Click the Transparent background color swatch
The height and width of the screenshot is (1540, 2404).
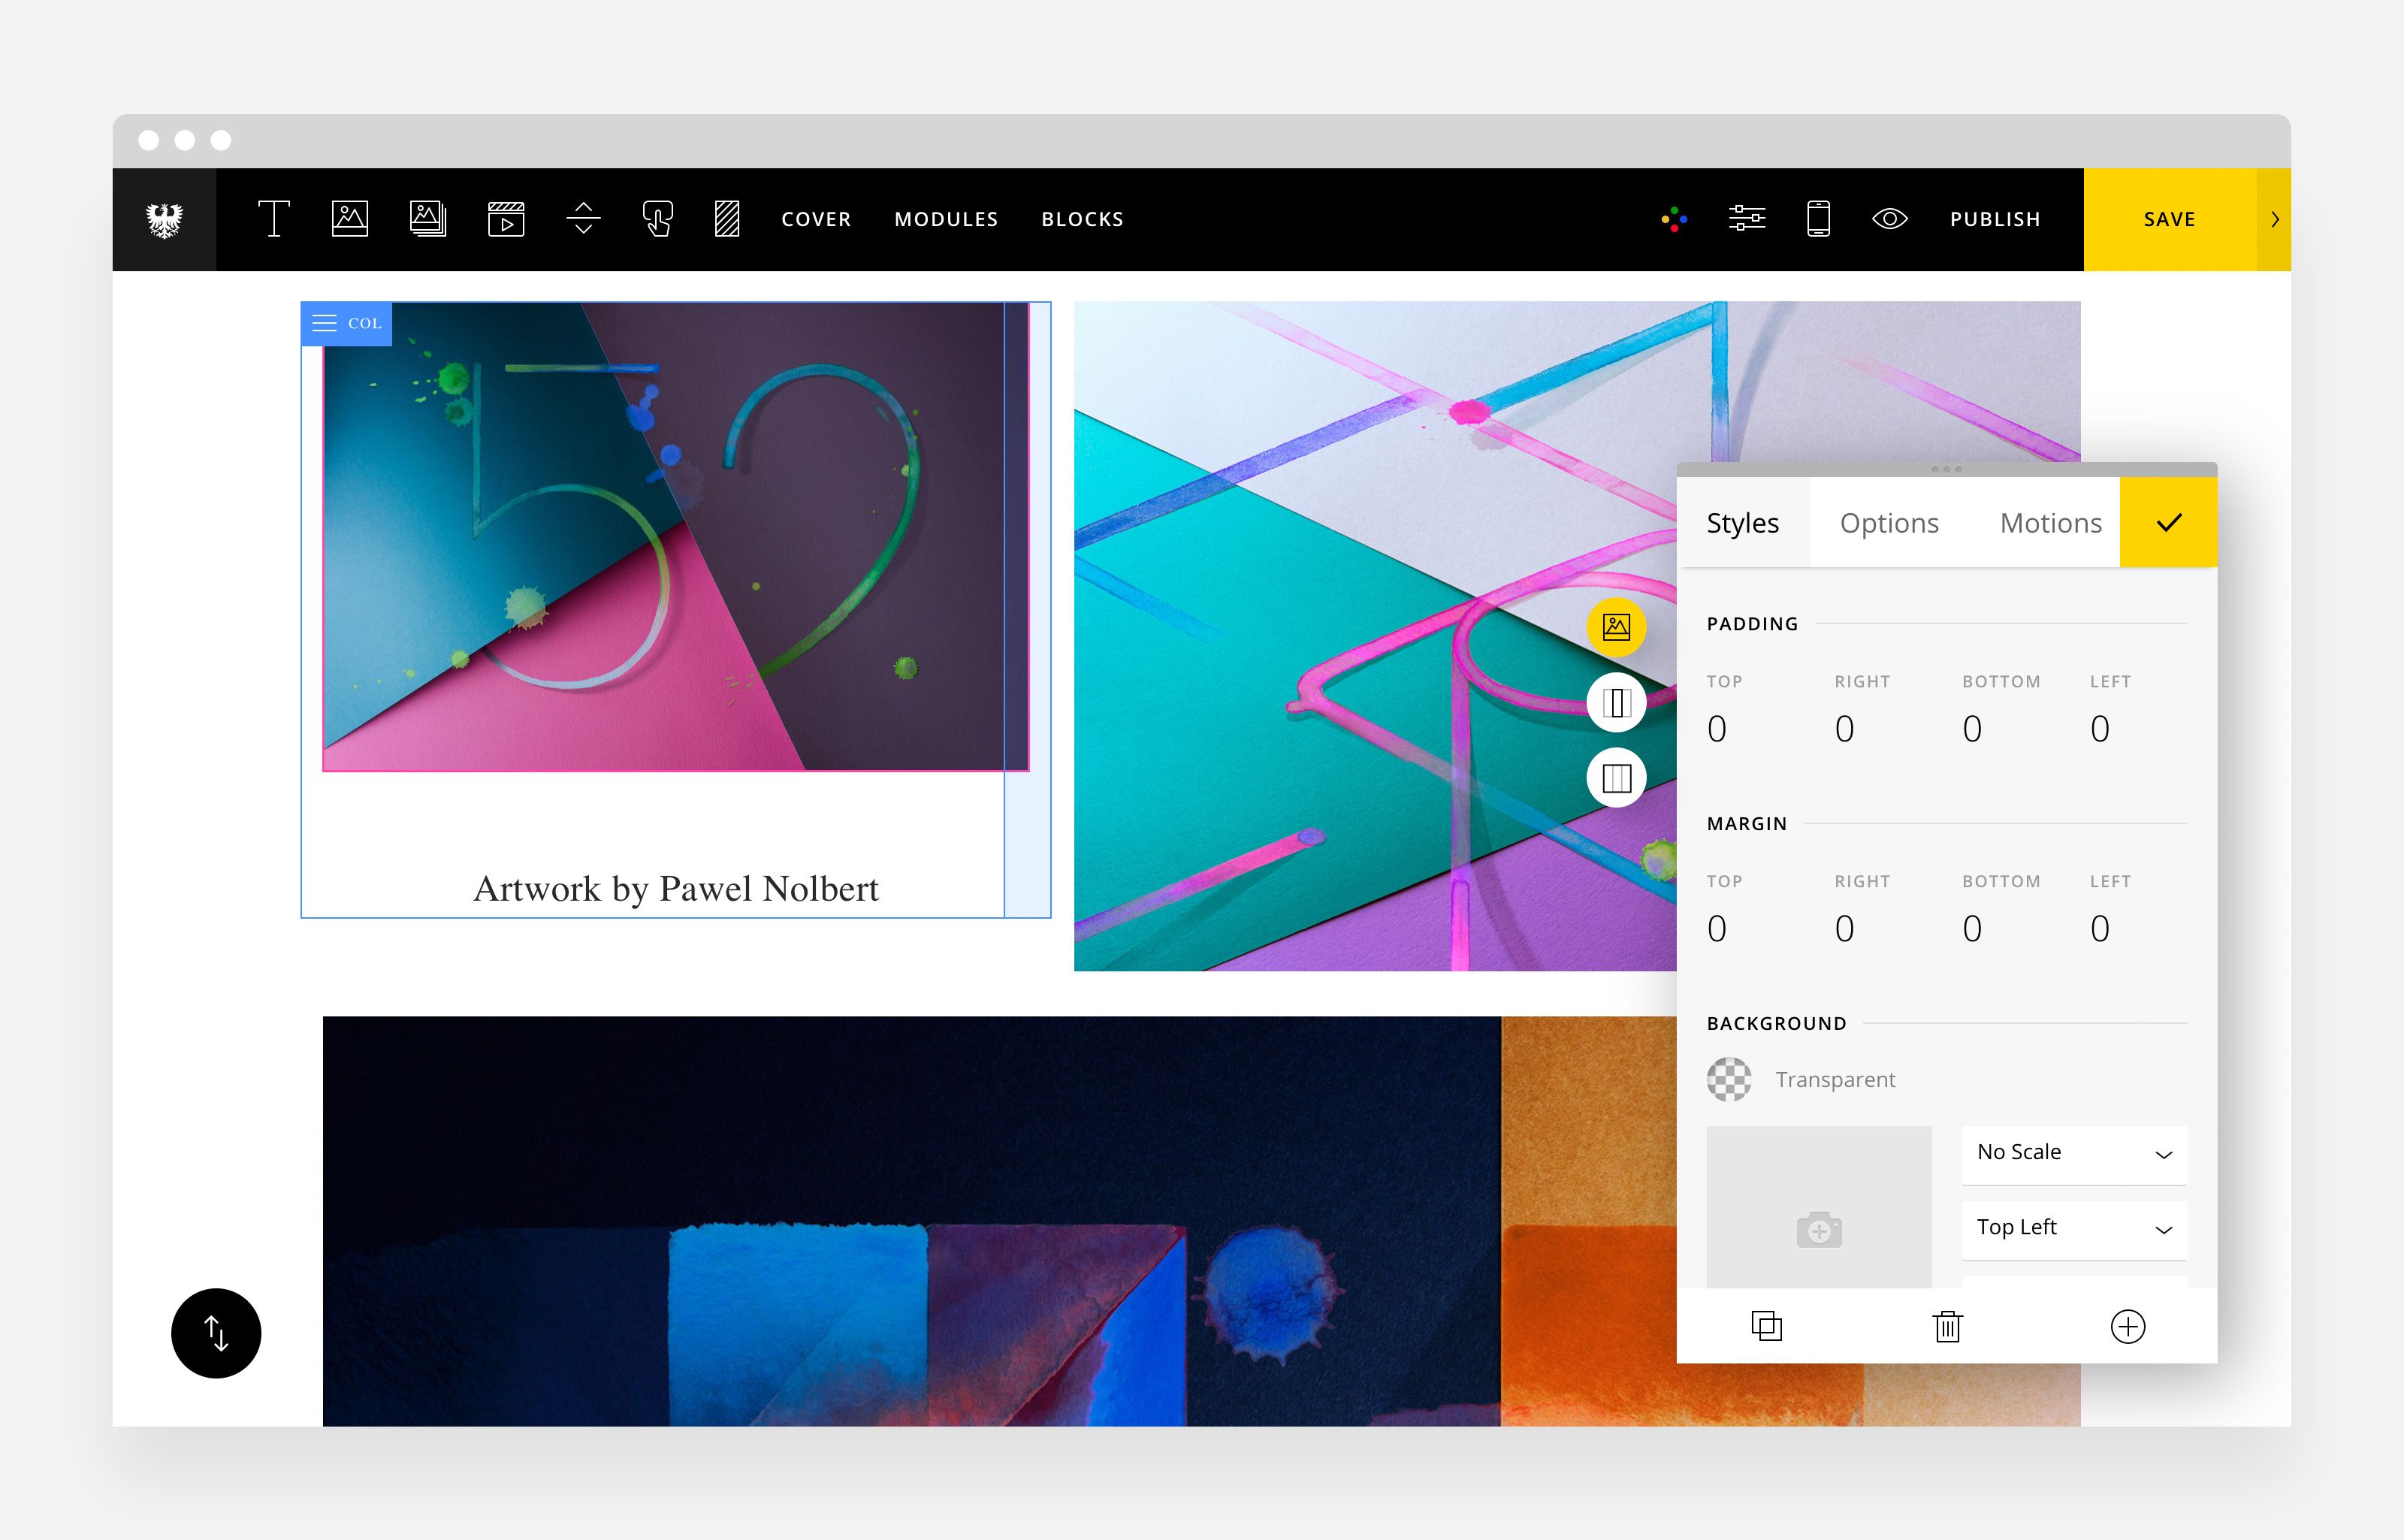[1729, 1079]
